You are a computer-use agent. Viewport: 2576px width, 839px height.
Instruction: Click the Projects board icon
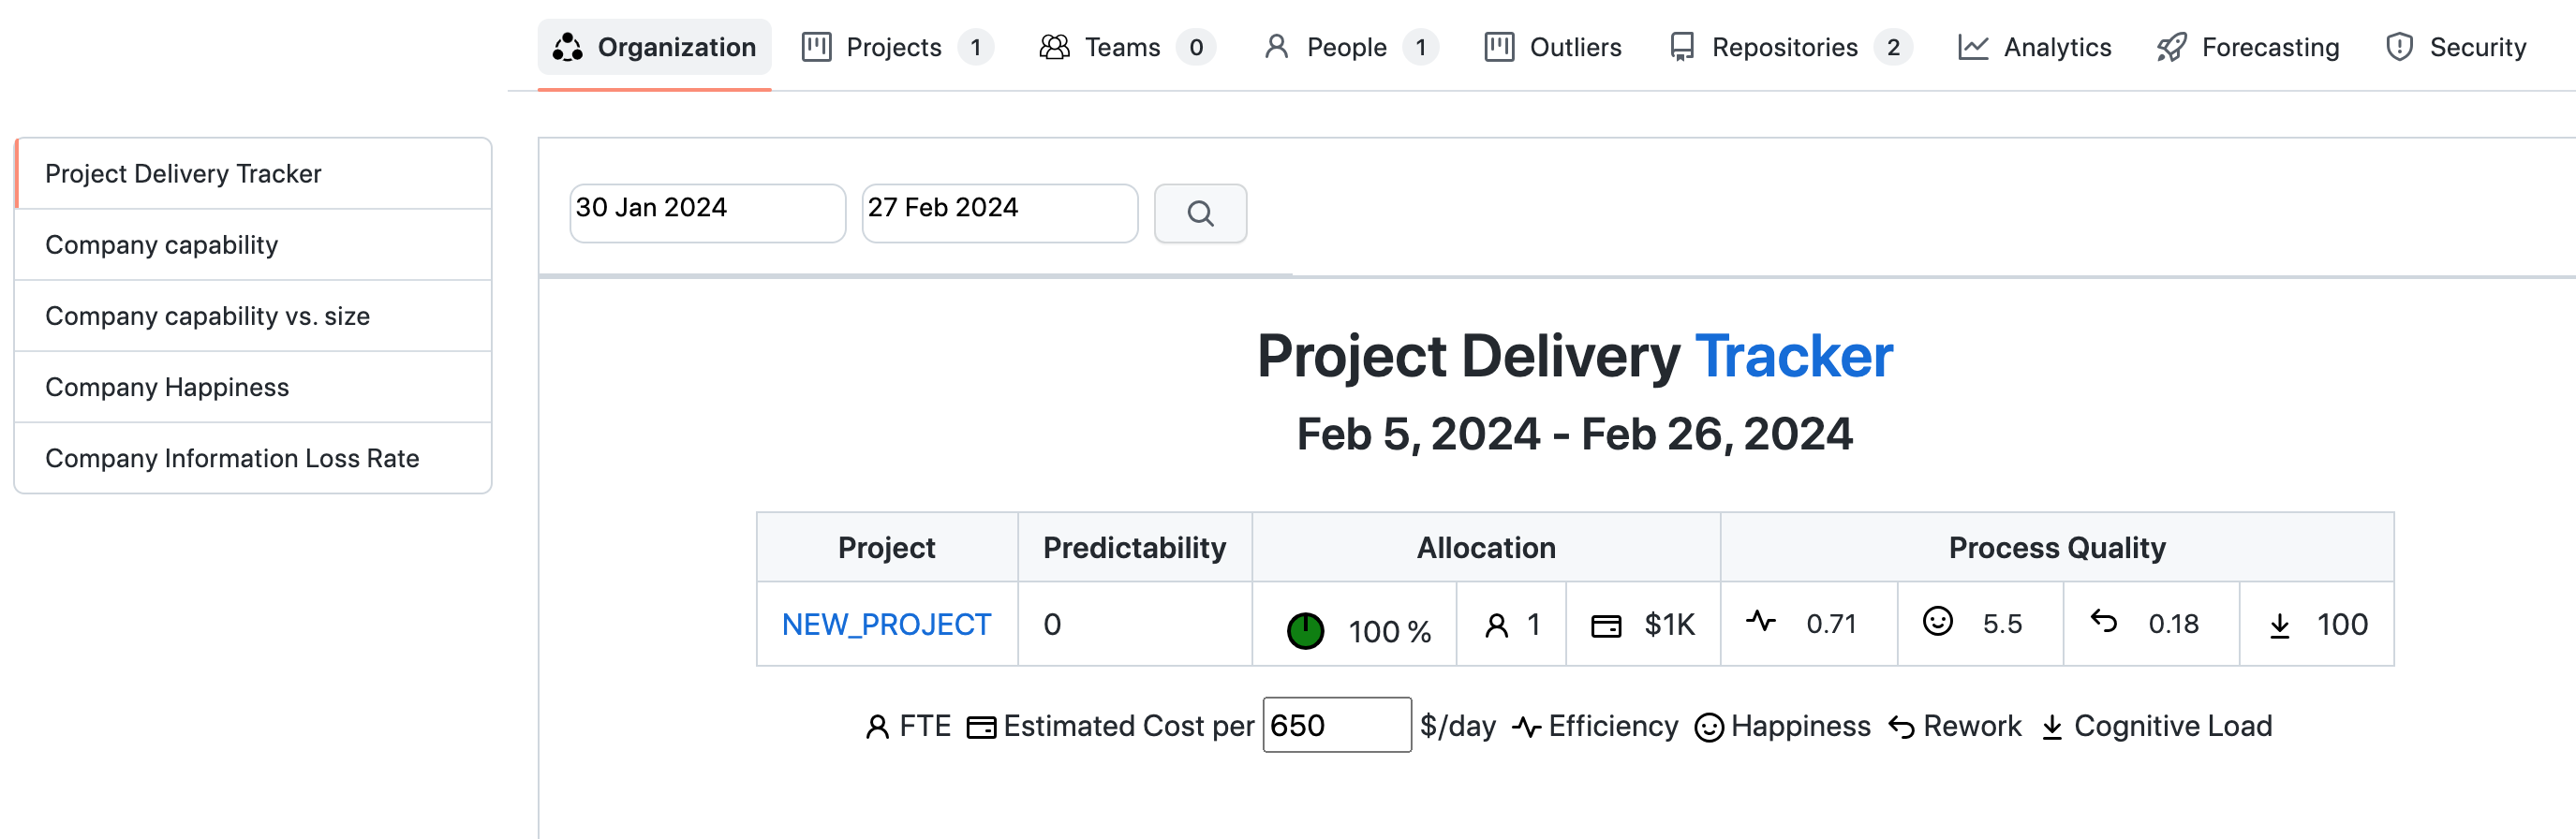point(817,47)
